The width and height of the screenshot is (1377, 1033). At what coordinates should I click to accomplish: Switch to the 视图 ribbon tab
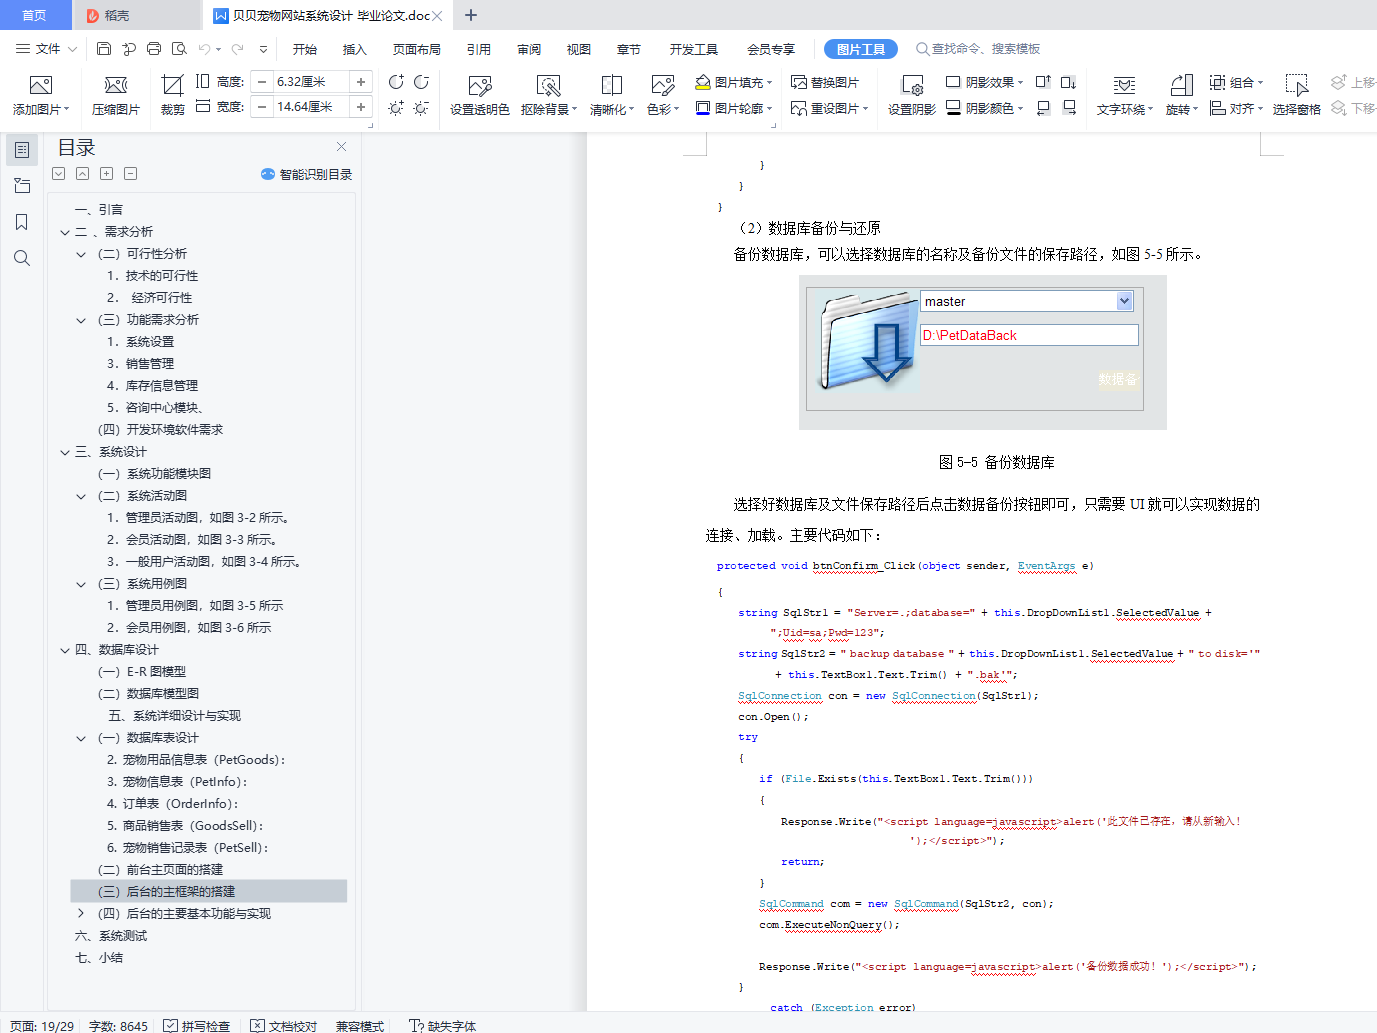[x=579, y=49]
